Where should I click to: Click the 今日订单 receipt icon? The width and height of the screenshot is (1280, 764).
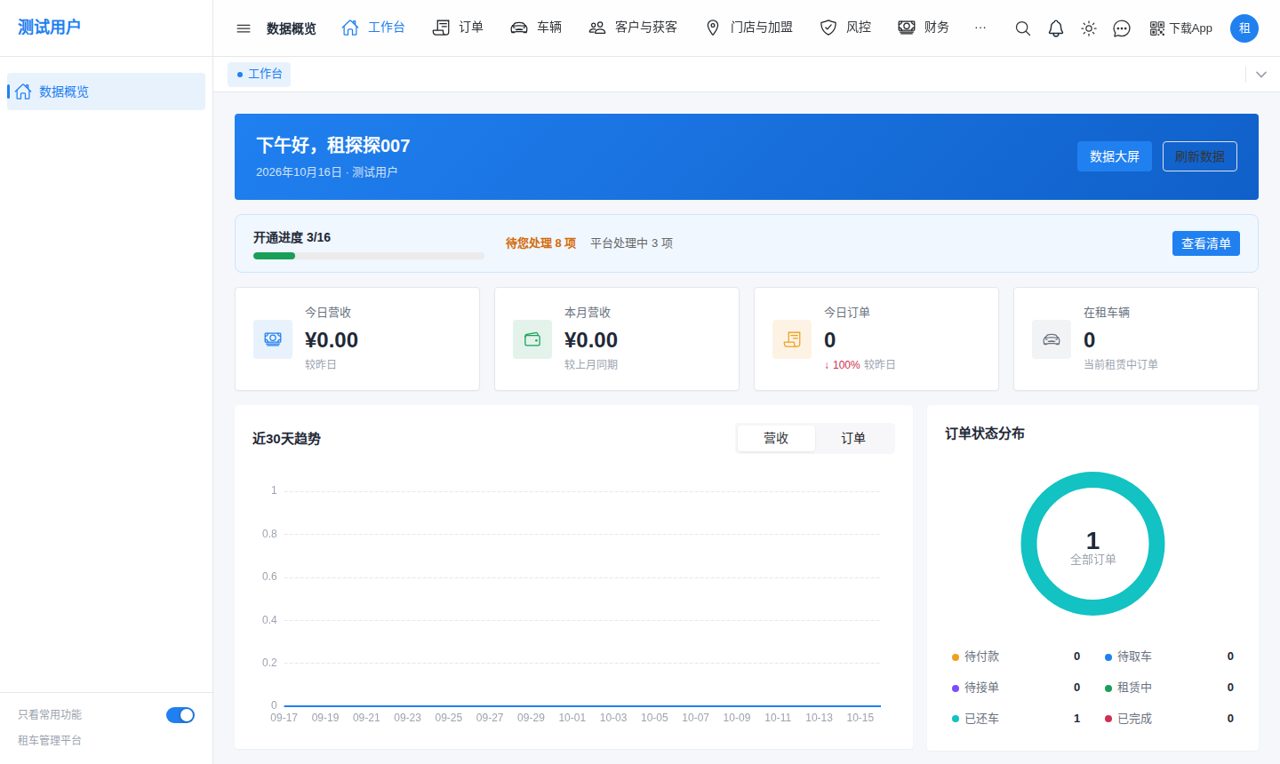click(x=792, y=339)
